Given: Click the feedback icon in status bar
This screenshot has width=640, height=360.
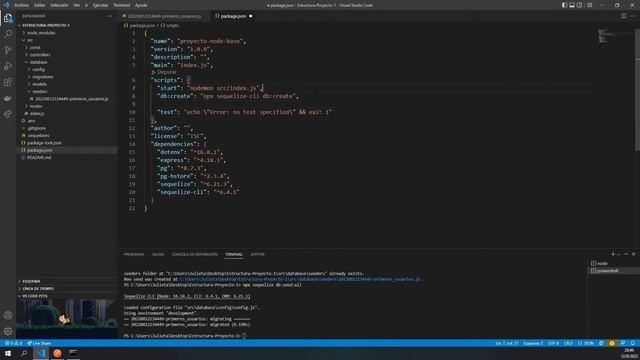Looking at the screenshot, I should click(x=622, y=343).
